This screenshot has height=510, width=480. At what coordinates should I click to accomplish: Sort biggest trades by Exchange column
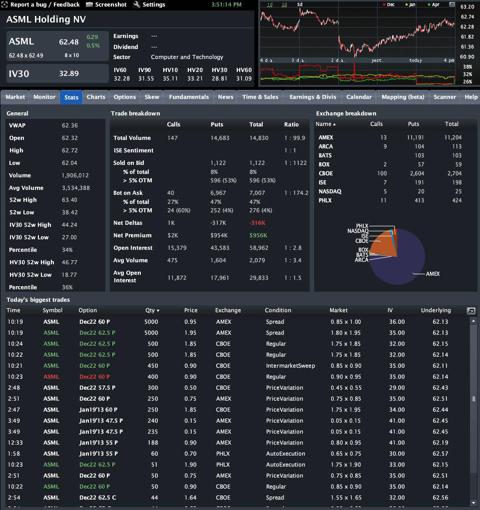(228, 310)
